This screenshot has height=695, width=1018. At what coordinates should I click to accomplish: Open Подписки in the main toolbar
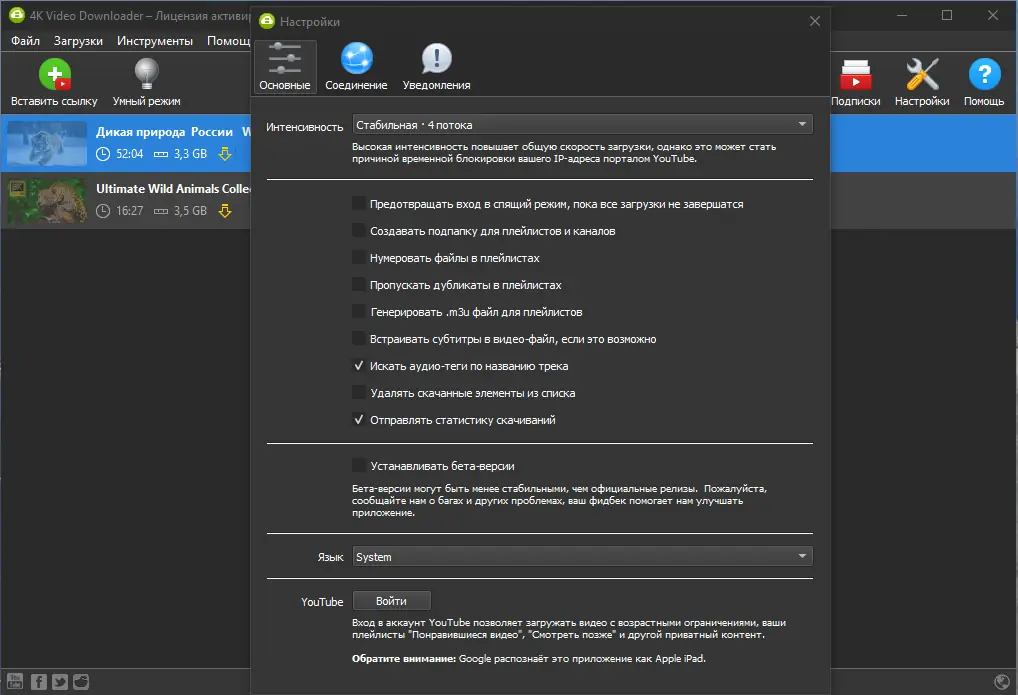coord(855,82)
